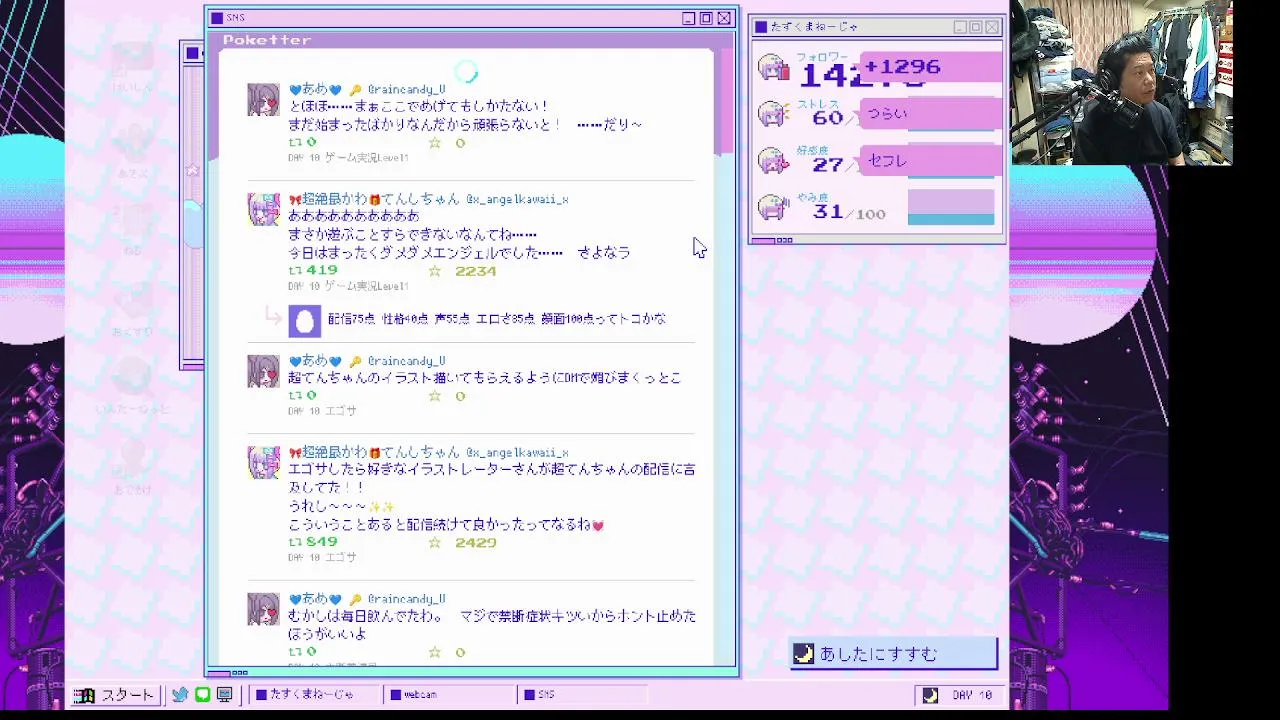Screen dimensions: 1280x720
Task: Open @raincandy_U handle on the とほほ post
Action: 406,90
